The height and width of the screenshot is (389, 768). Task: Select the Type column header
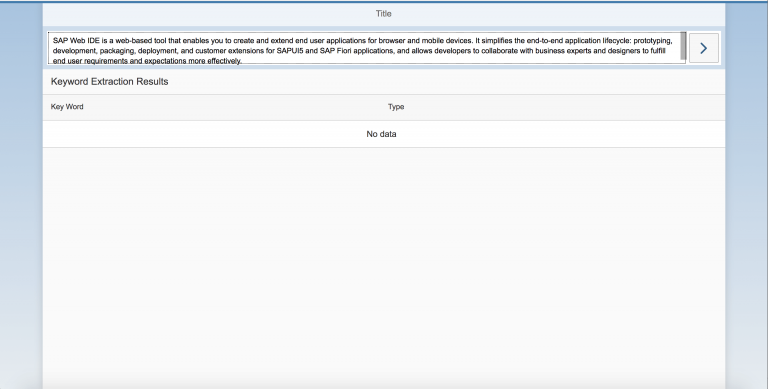pyautogui.click(x=396, y=107)
